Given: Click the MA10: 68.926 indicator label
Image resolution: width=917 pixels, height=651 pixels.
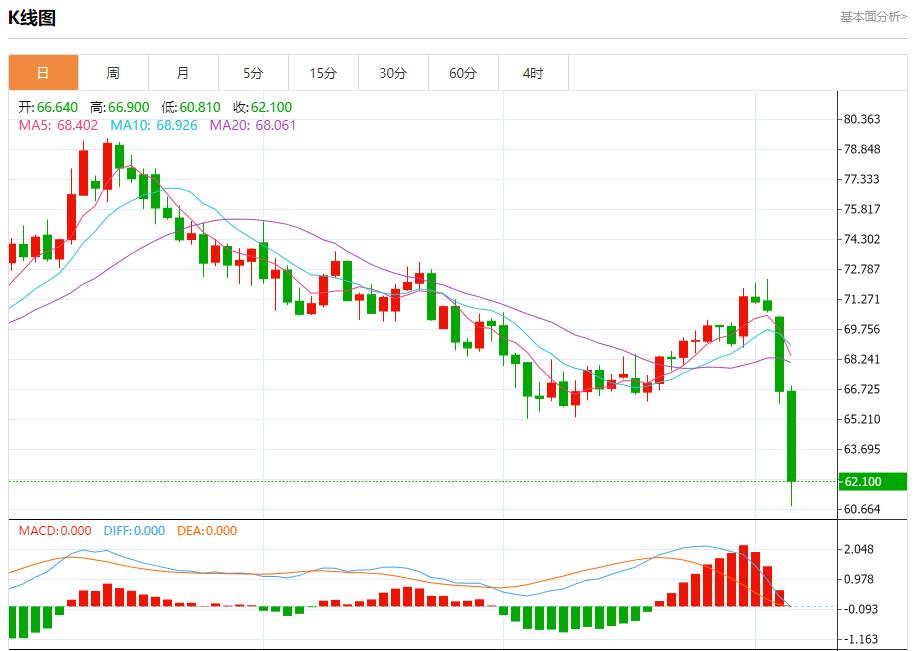Looking at the screenshot, I should pyautogui.click(x=154, y=125).
